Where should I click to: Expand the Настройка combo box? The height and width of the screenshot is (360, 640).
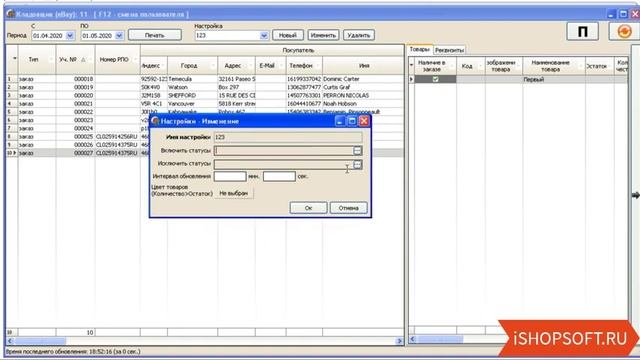[264, 36]
